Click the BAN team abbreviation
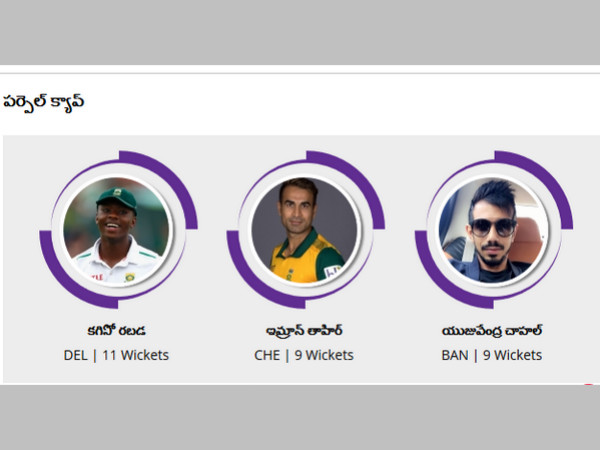Image resolution: width=600 pixels, height=450 pixels. click(455, 355)
